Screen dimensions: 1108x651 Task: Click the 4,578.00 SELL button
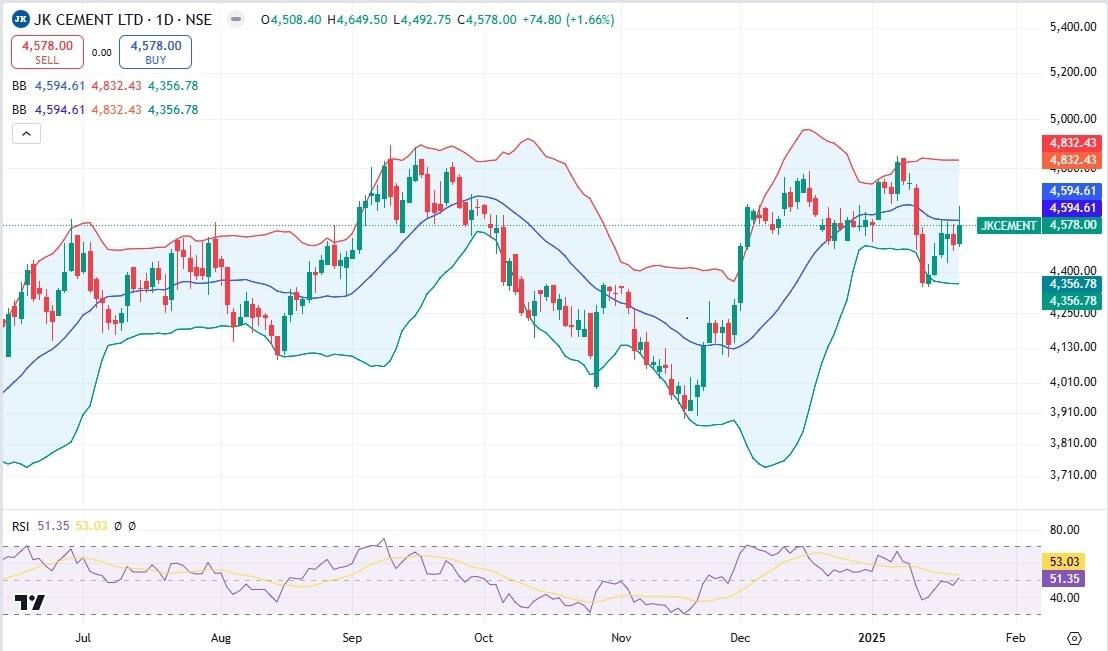[47, 52]
